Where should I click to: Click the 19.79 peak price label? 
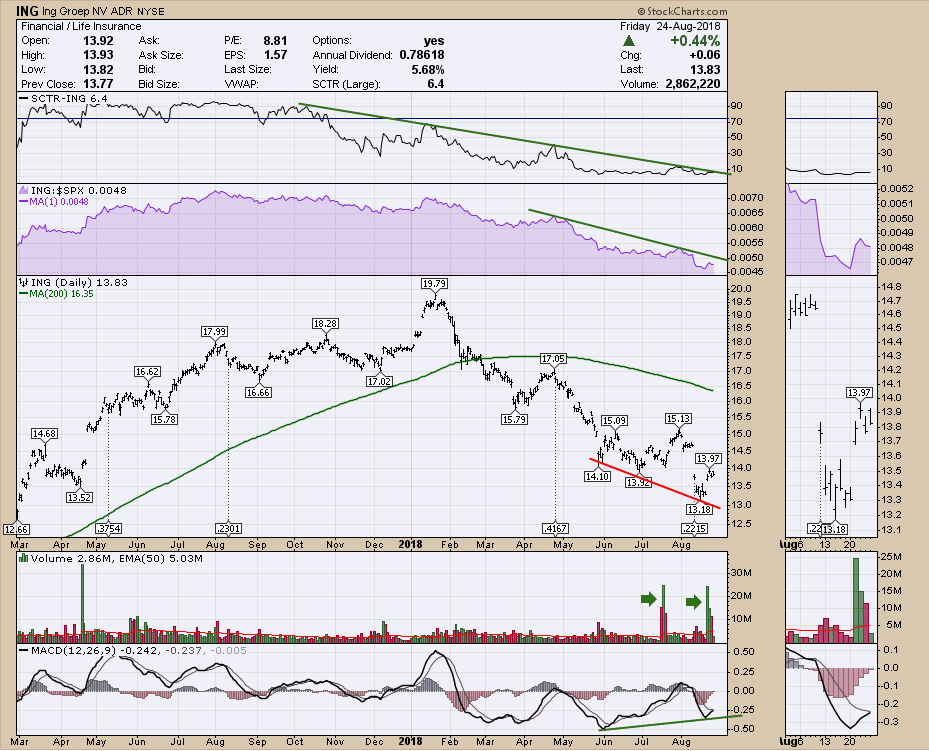[434, 284]
